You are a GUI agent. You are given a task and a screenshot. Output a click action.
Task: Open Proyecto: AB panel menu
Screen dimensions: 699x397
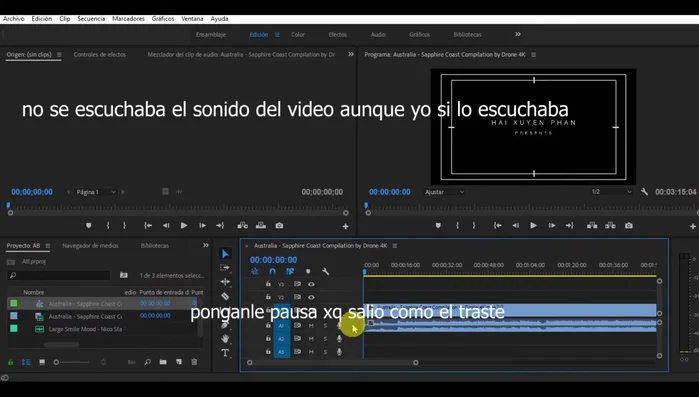pyautogui.click(x=48, y=246)
